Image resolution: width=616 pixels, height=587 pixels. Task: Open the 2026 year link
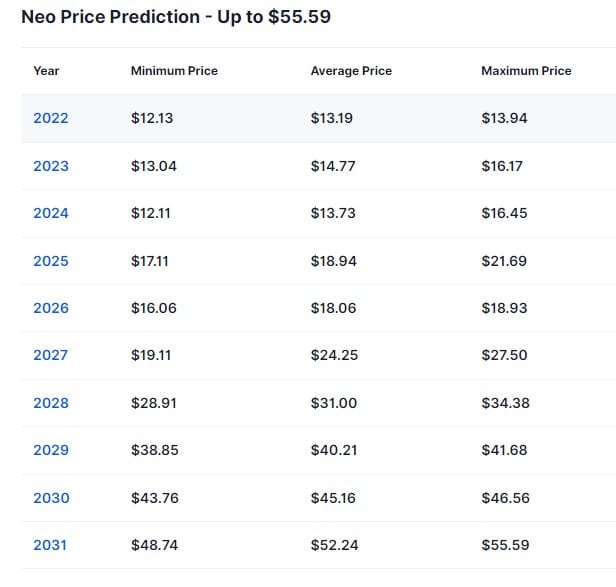point(51,308)
